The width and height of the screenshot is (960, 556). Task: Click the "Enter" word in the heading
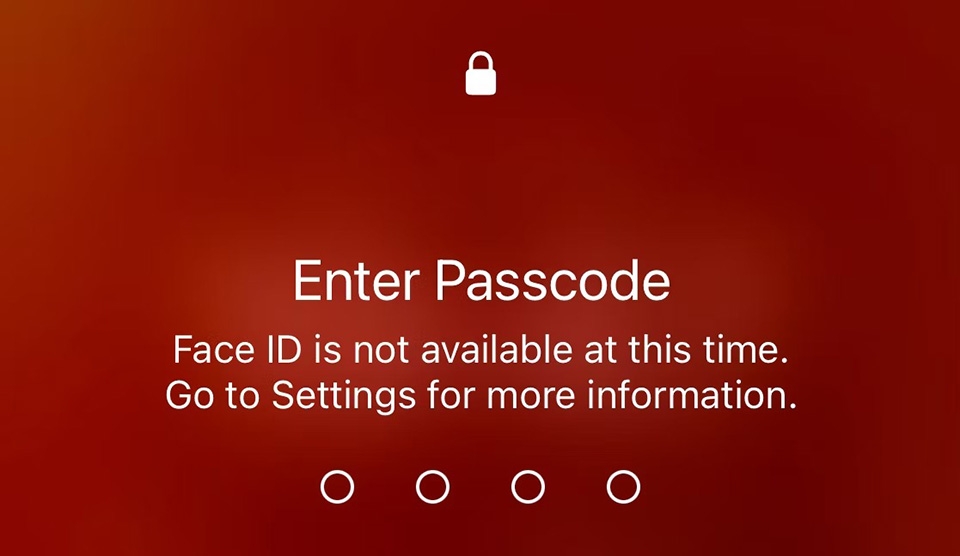point(356,281)
